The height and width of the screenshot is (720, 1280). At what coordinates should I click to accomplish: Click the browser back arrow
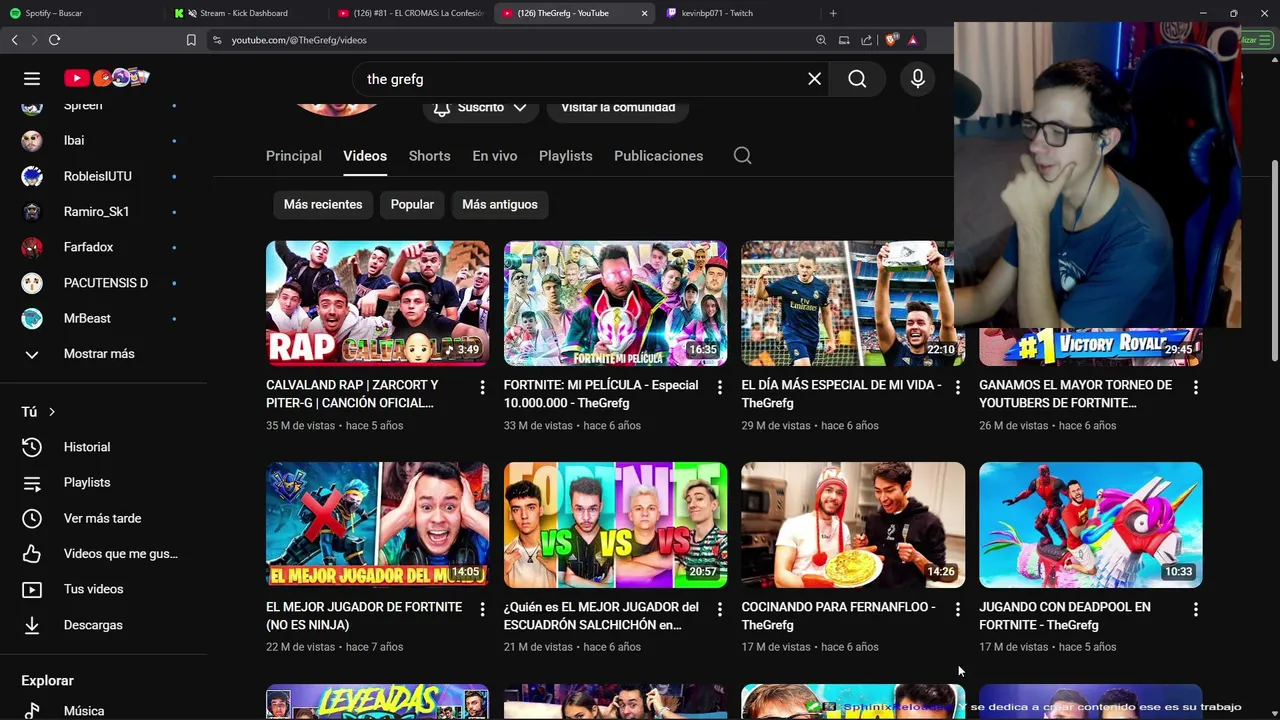[14, 40]
